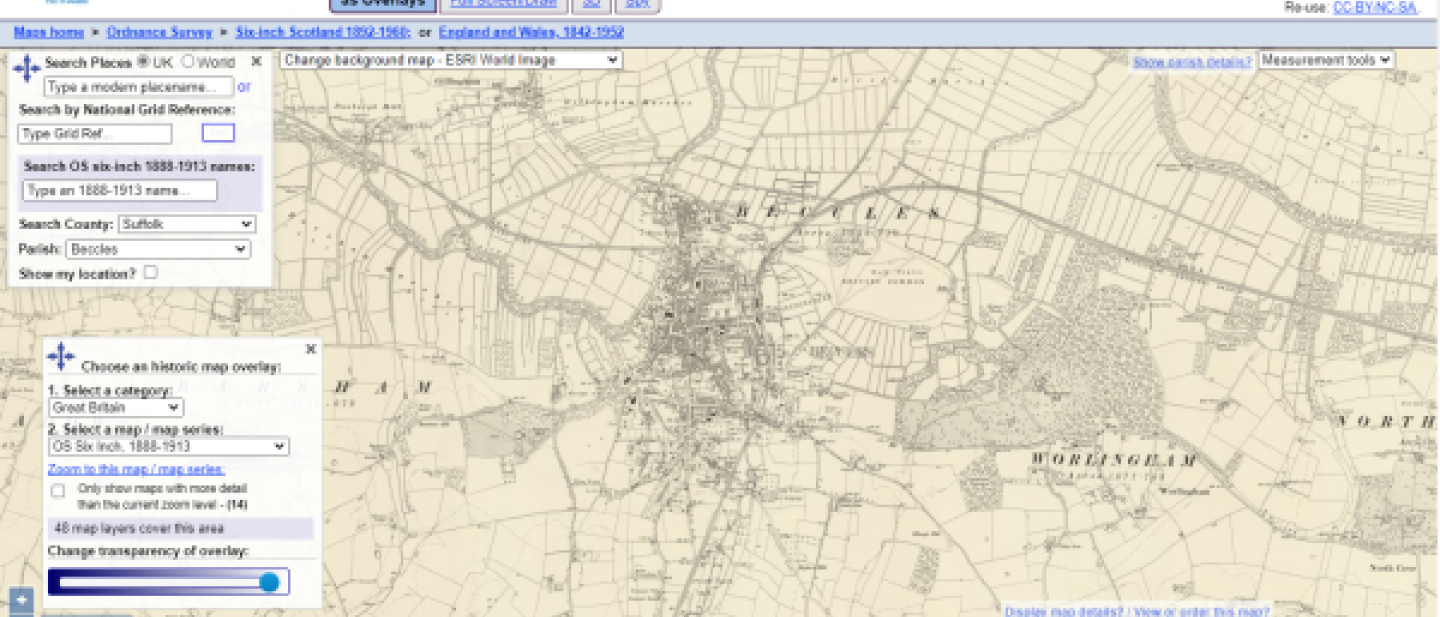Click 'Ordnance Survey' in the breadcrumb trail
The image size is (1440, 617).
point(163,32)
